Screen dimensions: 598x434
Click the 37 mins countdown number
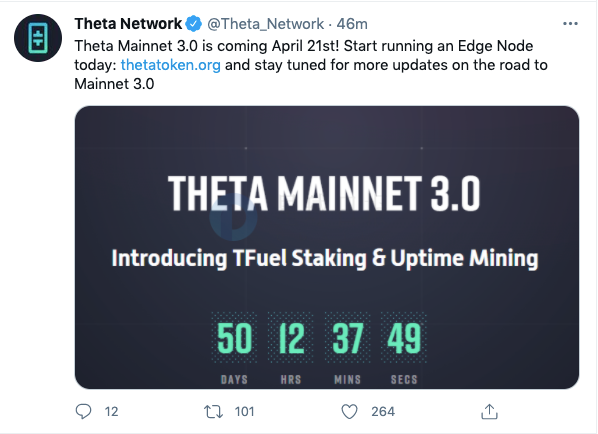(x=347, y=338)
